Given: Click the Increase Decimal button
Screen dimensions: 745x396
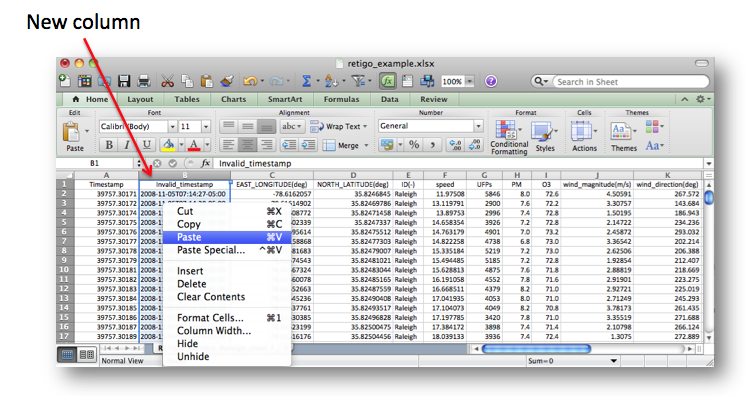Looking at the screenshot, I should coord(455,145).
